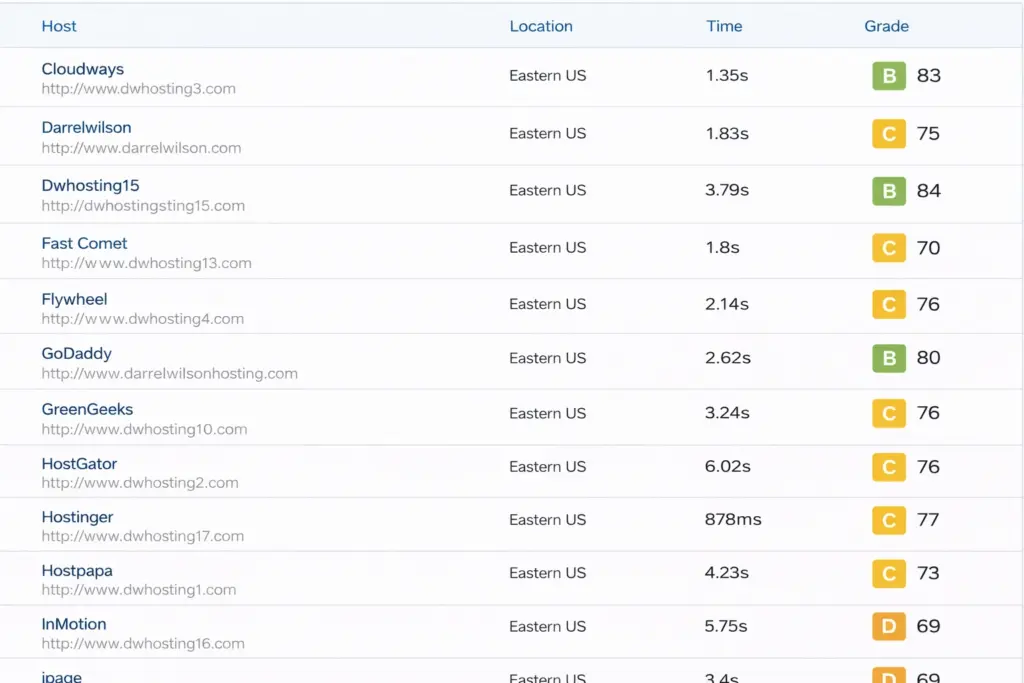1024x683 pixels.
Task: Sort table by the Host column header
Action: [x=59, y=26]
